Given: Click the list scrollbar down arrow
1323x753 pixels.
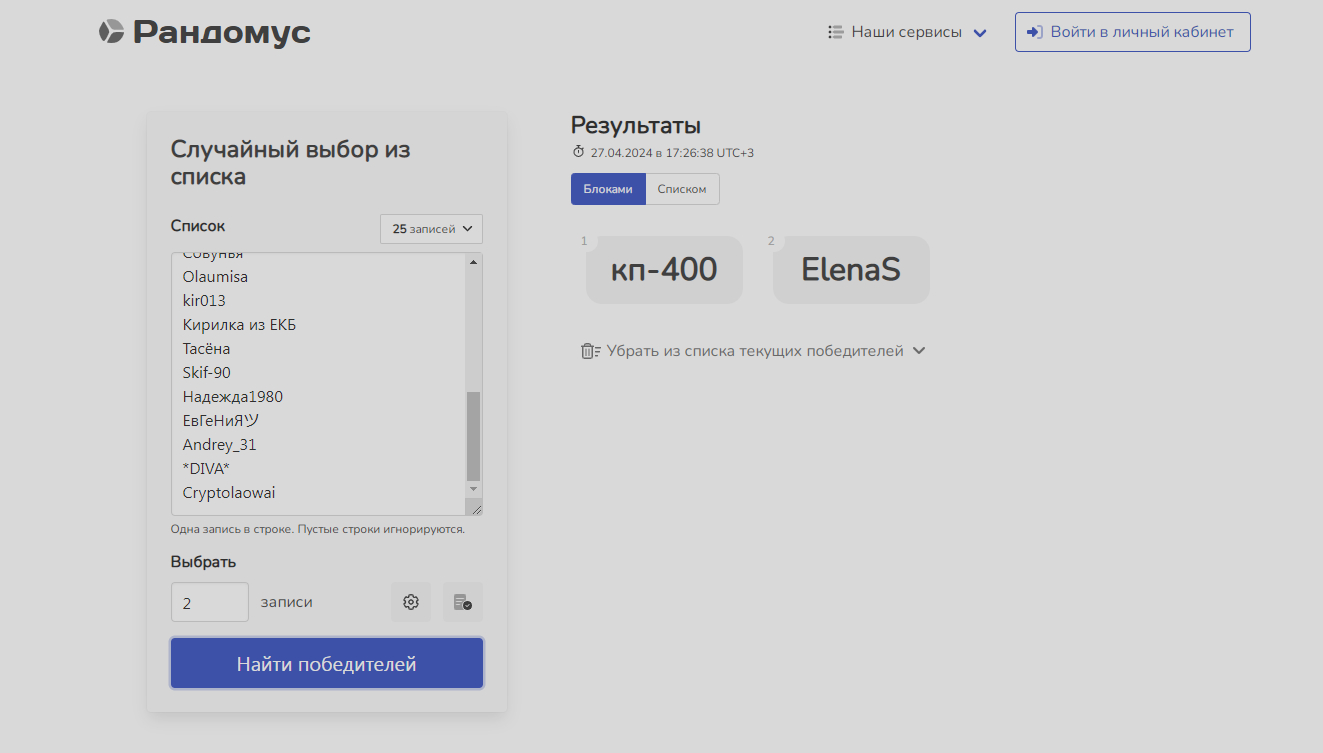Looking at the screenshot, I should pos(473,489).
